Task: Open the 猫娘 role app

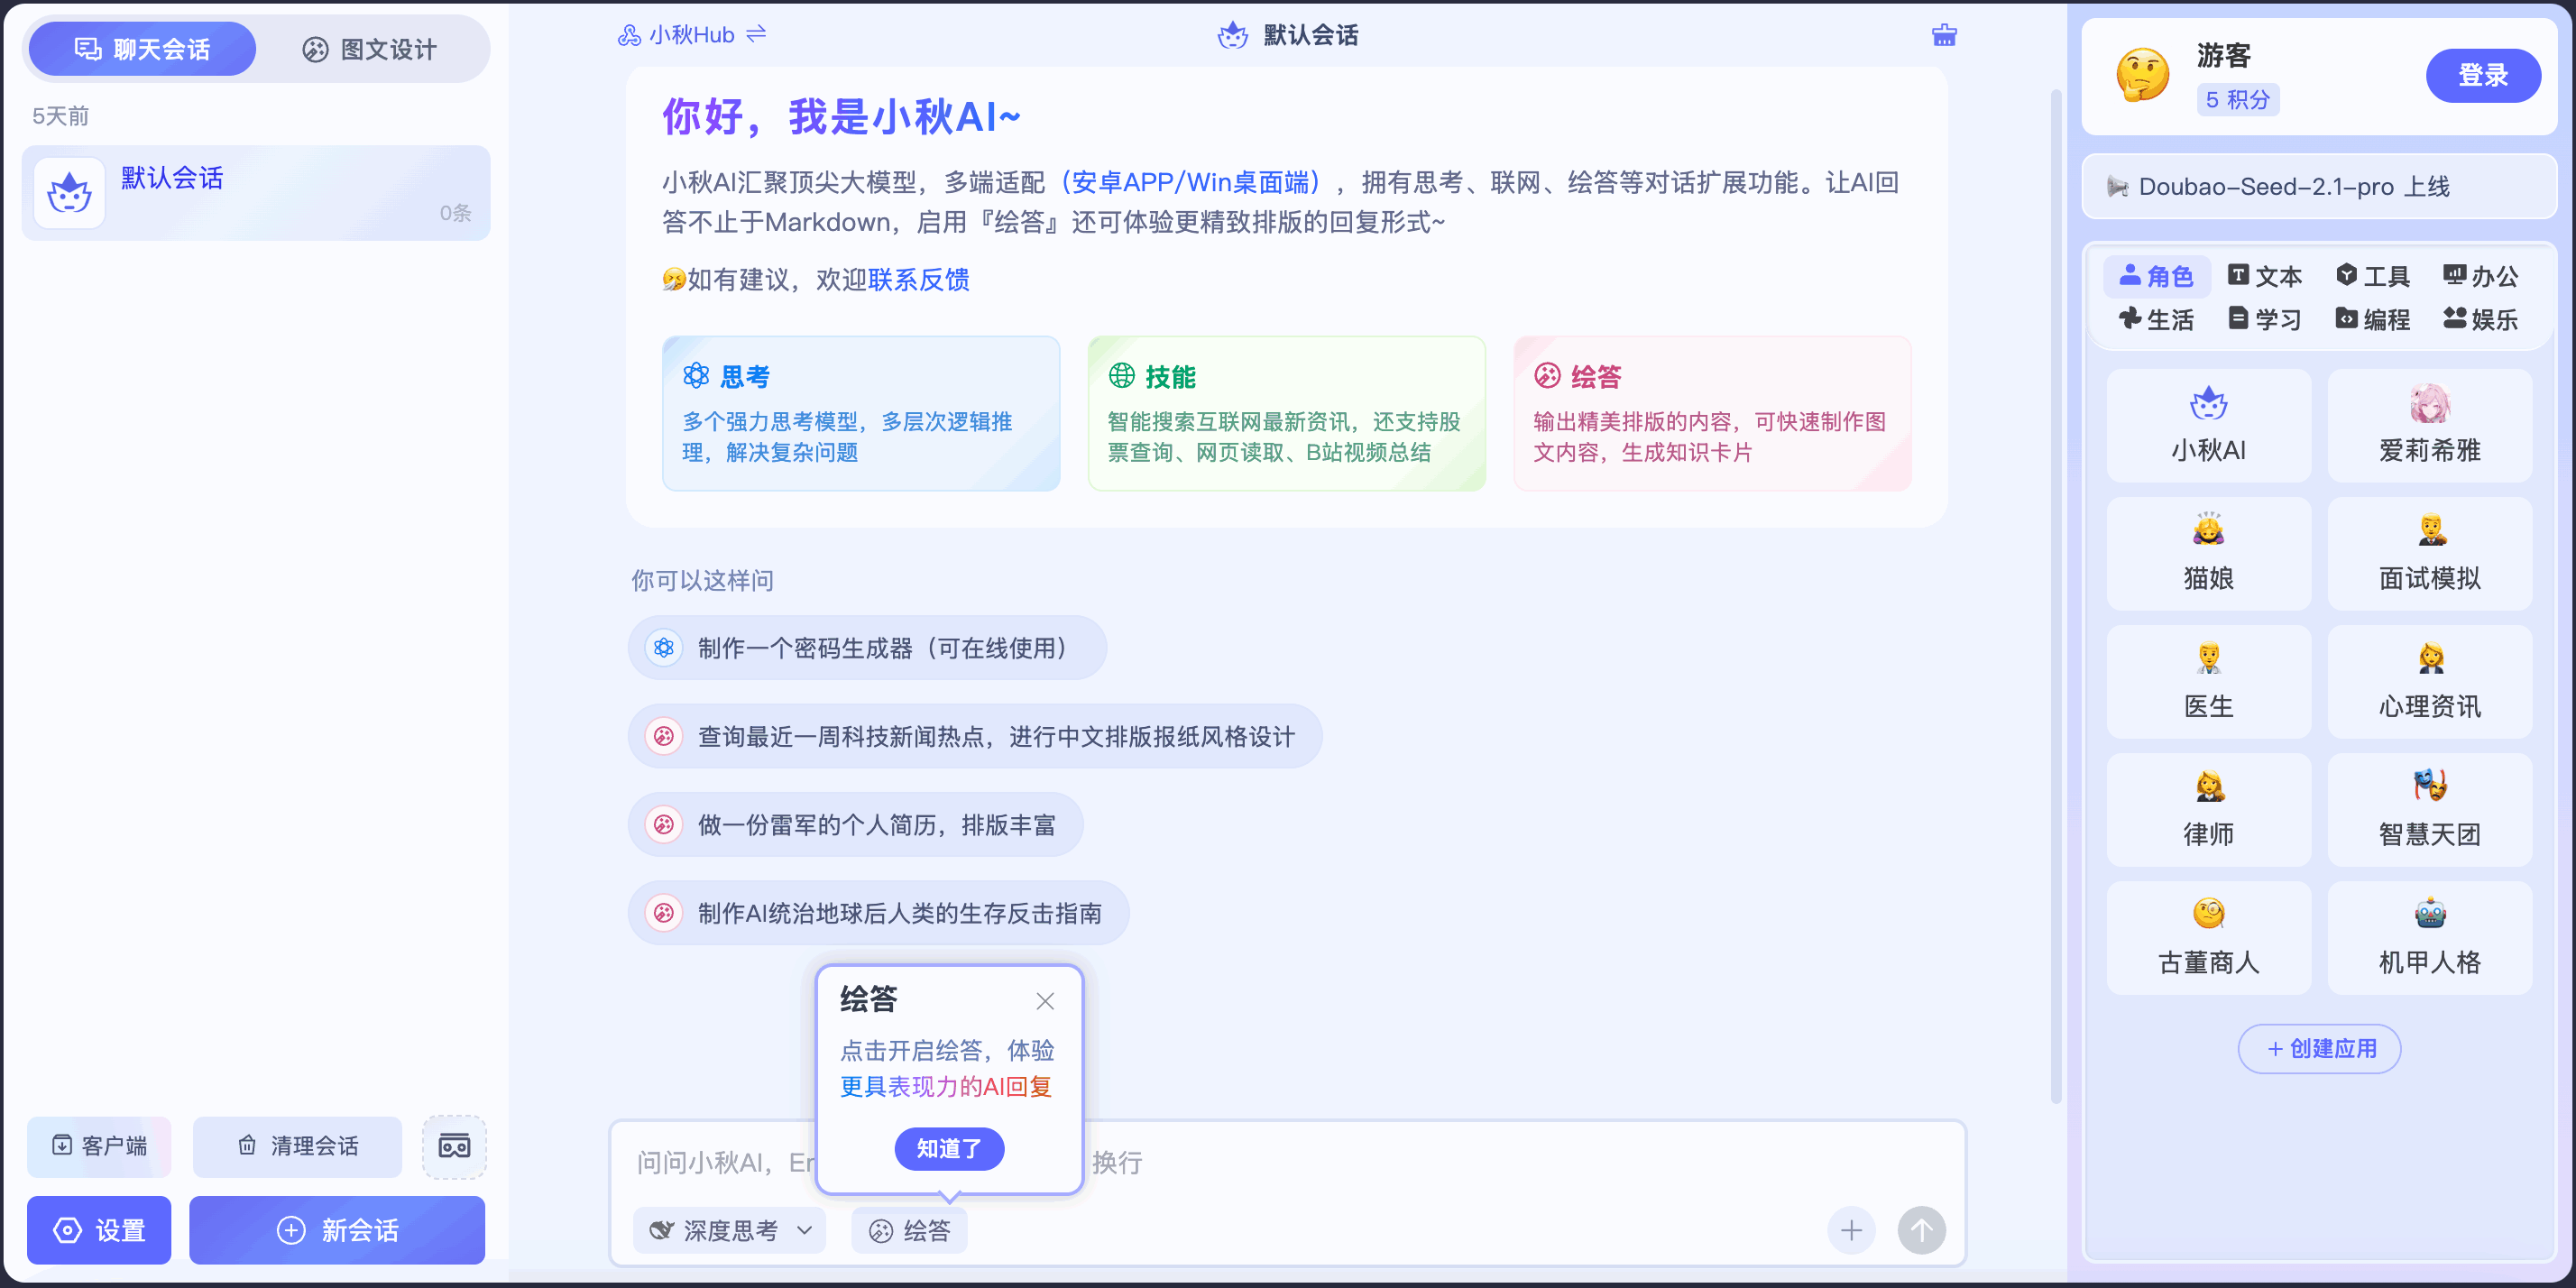Action: tap(2208, 554)
